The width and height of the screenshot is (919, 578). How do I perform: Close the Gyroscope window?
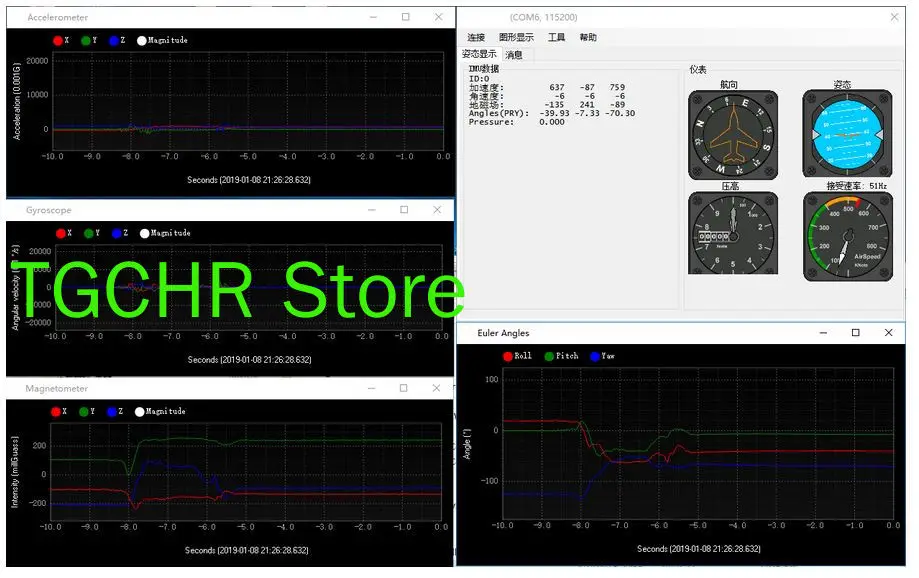click(x=437, y=210)
